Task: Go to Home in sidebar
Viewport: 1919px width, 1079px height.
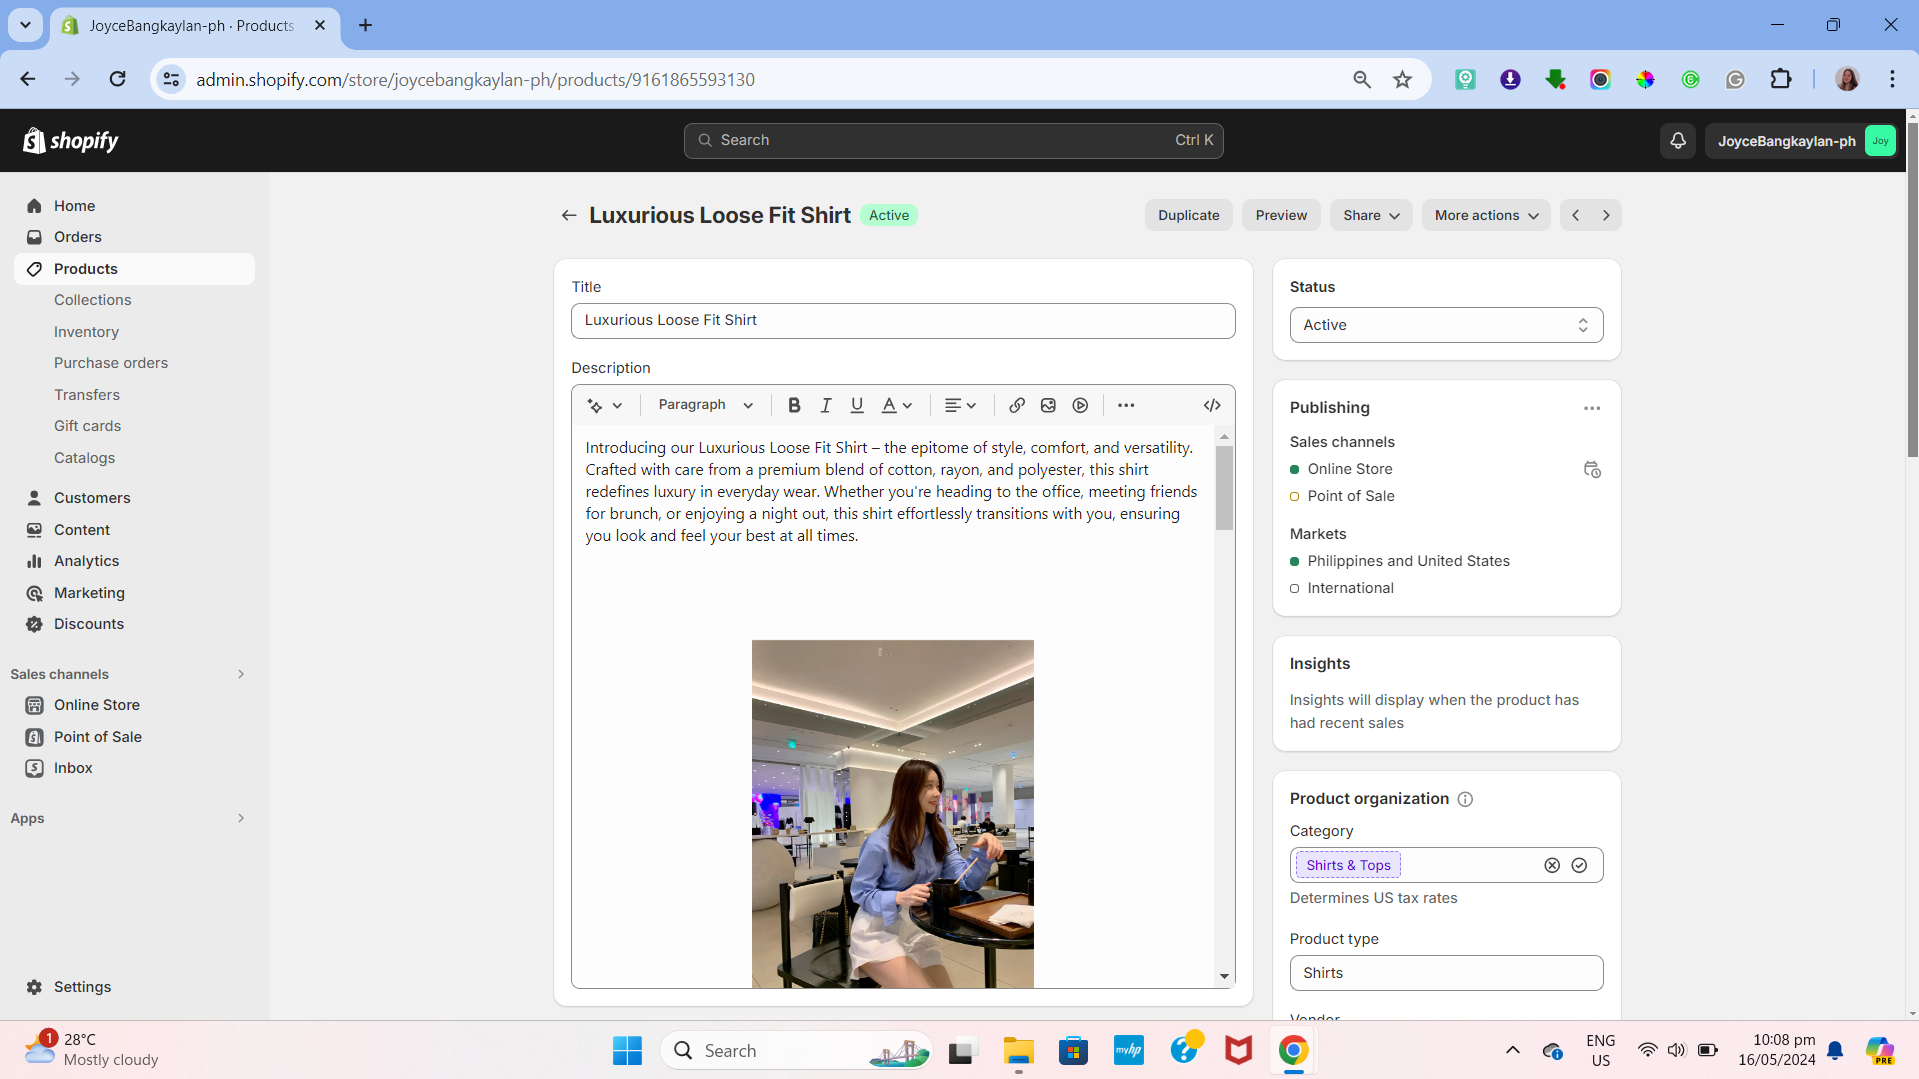Action: (135, 206)
